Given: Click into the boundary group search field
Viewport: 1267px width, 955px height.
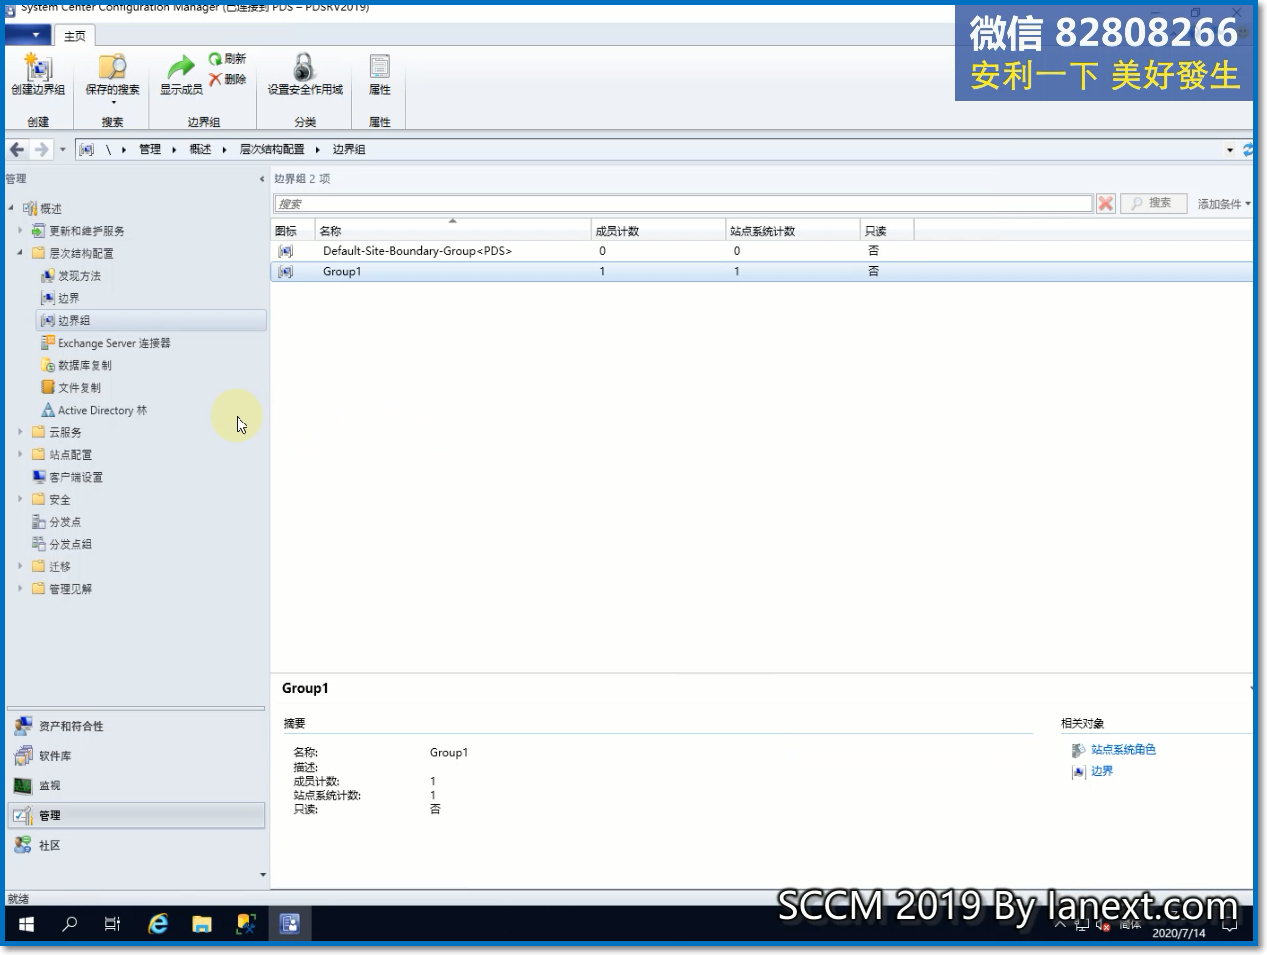Looking at the screenshot, I should tap(683, 203).
